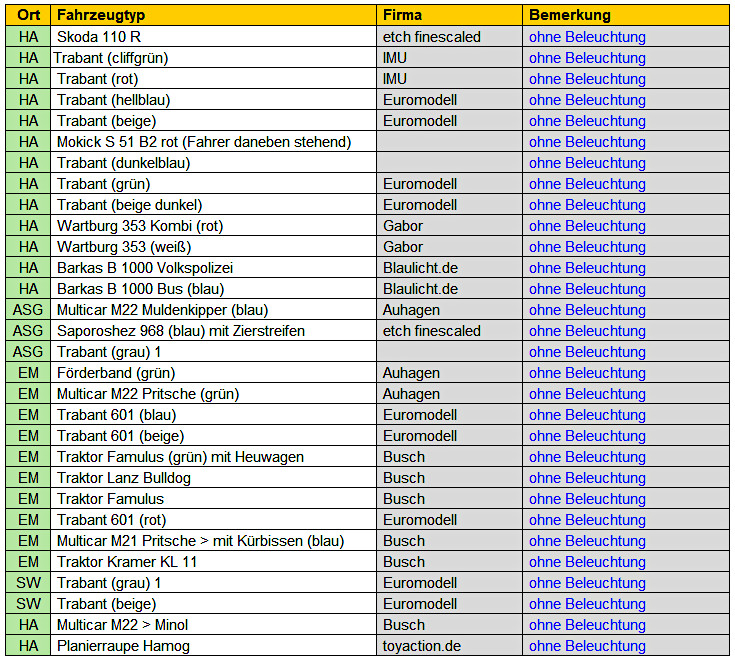This screenshot has width=735, height=660.
Task: Select the 'Trabant (hellblau)' cell
Action: coord(213,100)
